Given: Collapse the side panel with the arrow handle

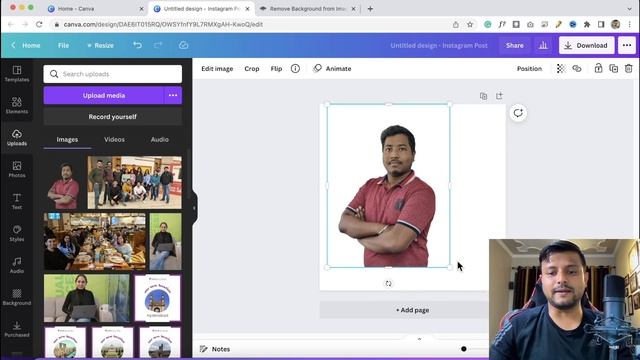Looking at the screenshot, I should pyautogui.click(x=194, y=208).
